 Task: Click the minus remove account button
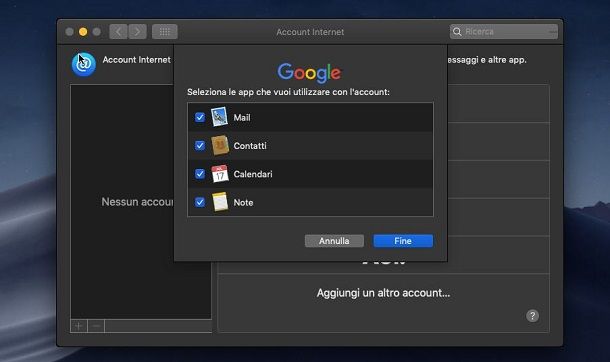(x=96, y=326)
